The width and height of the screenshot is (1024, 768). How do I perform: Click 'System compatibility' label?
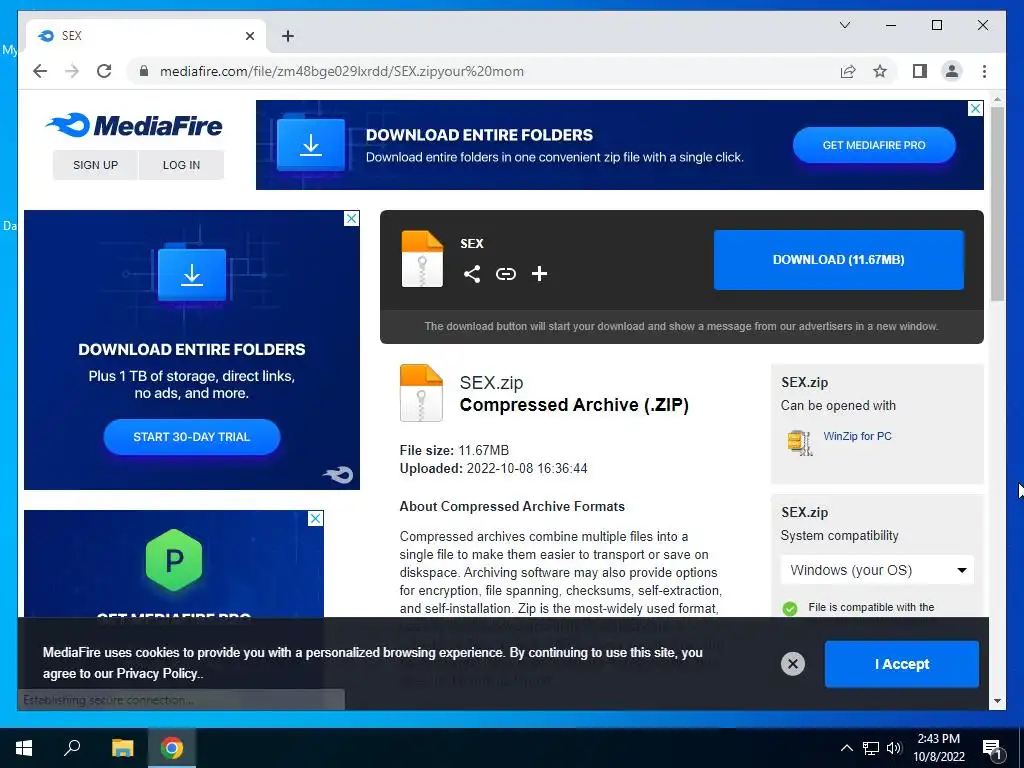[x=839, y=536]
